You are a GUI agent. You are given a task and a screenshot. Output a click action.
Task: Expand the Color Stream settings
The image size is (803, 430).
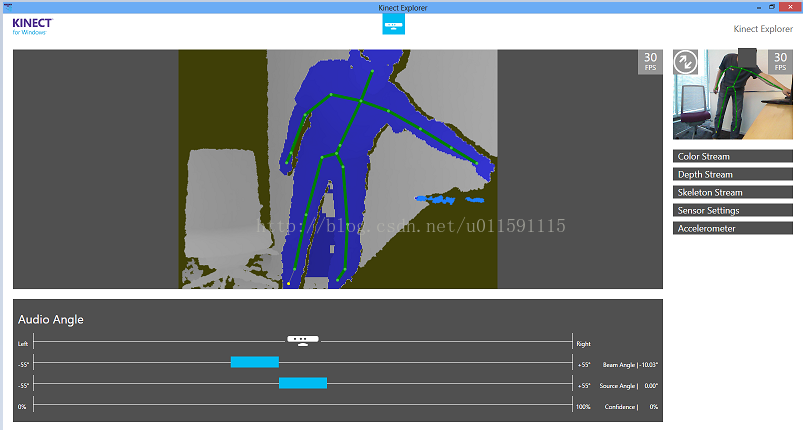click(x=732, y=156)
